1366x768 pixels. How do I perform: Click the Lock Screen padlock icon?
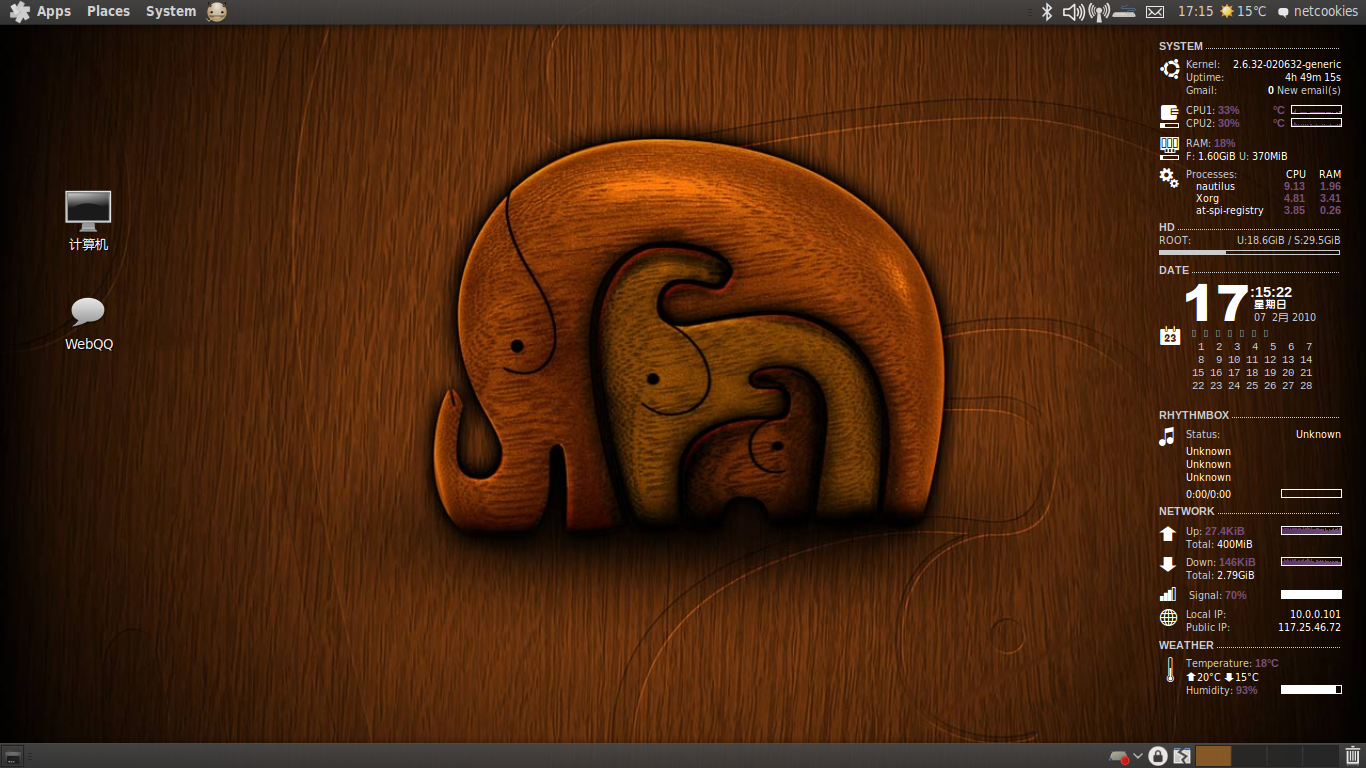[1158, 756]
